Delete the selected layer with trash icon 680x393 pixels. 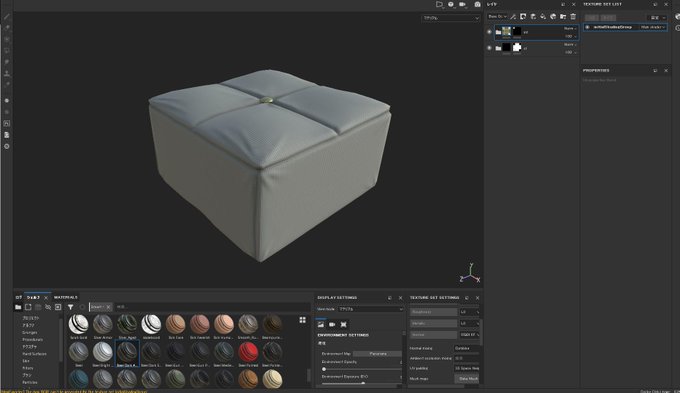[x=573, y=16]
